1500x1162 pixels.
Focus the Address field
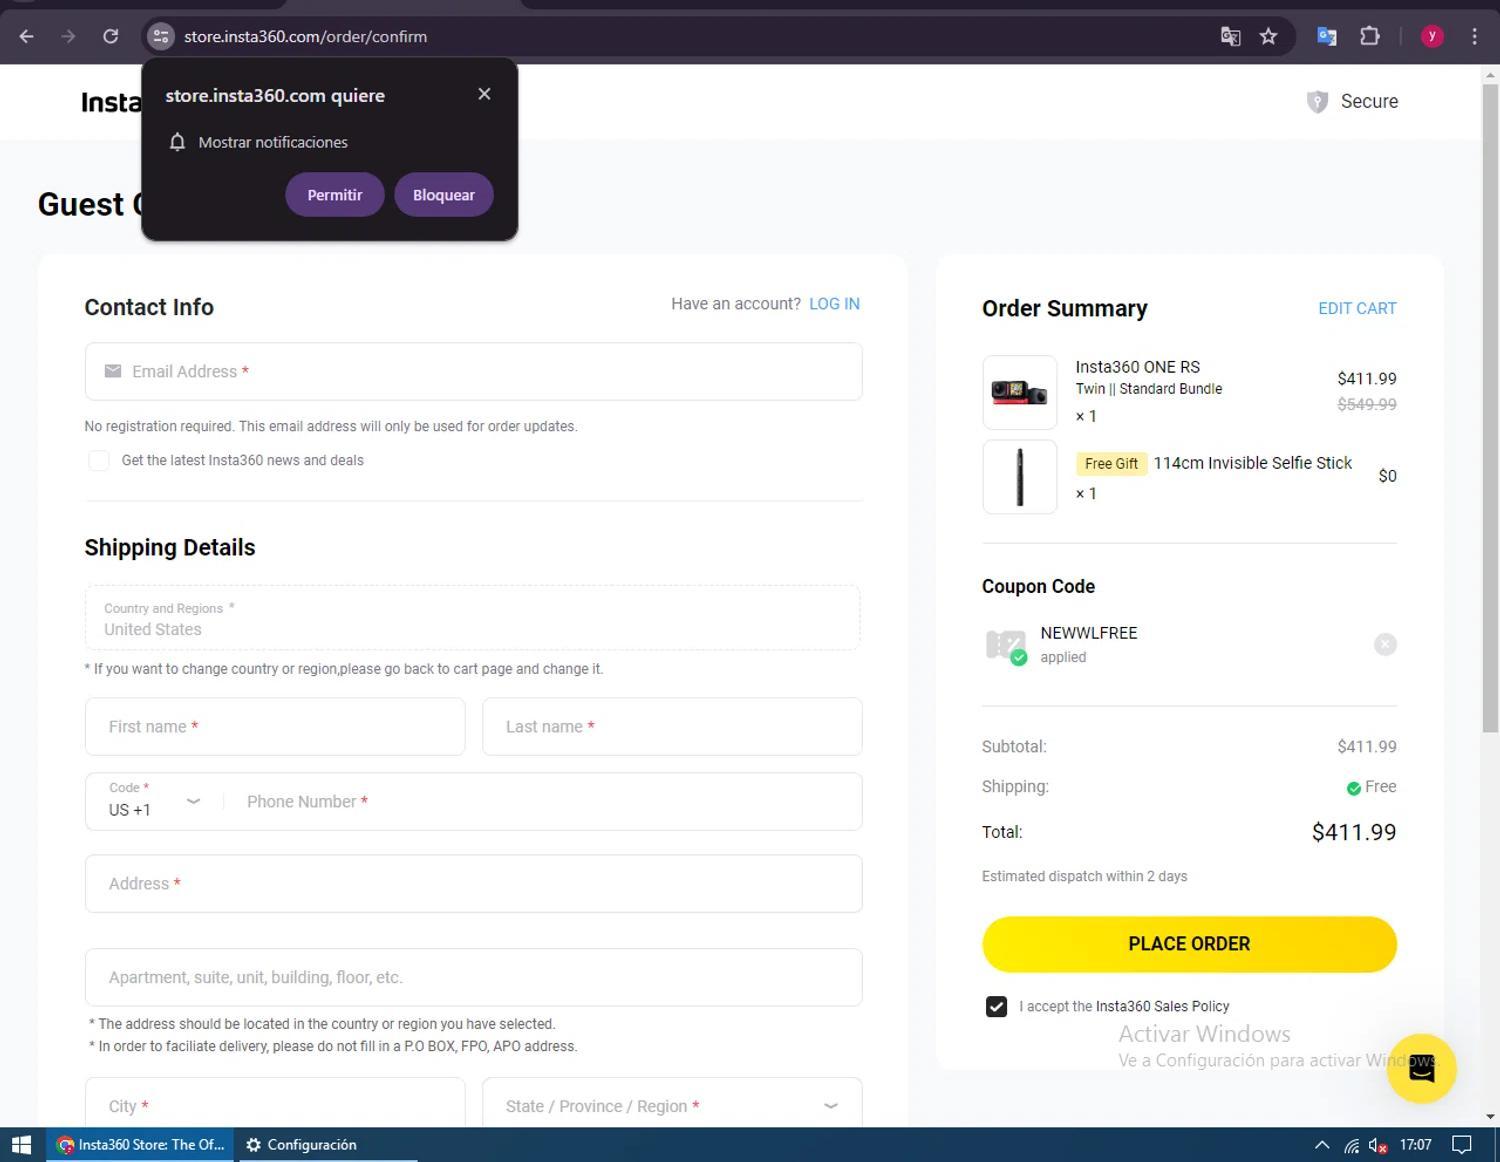(474, 884)
